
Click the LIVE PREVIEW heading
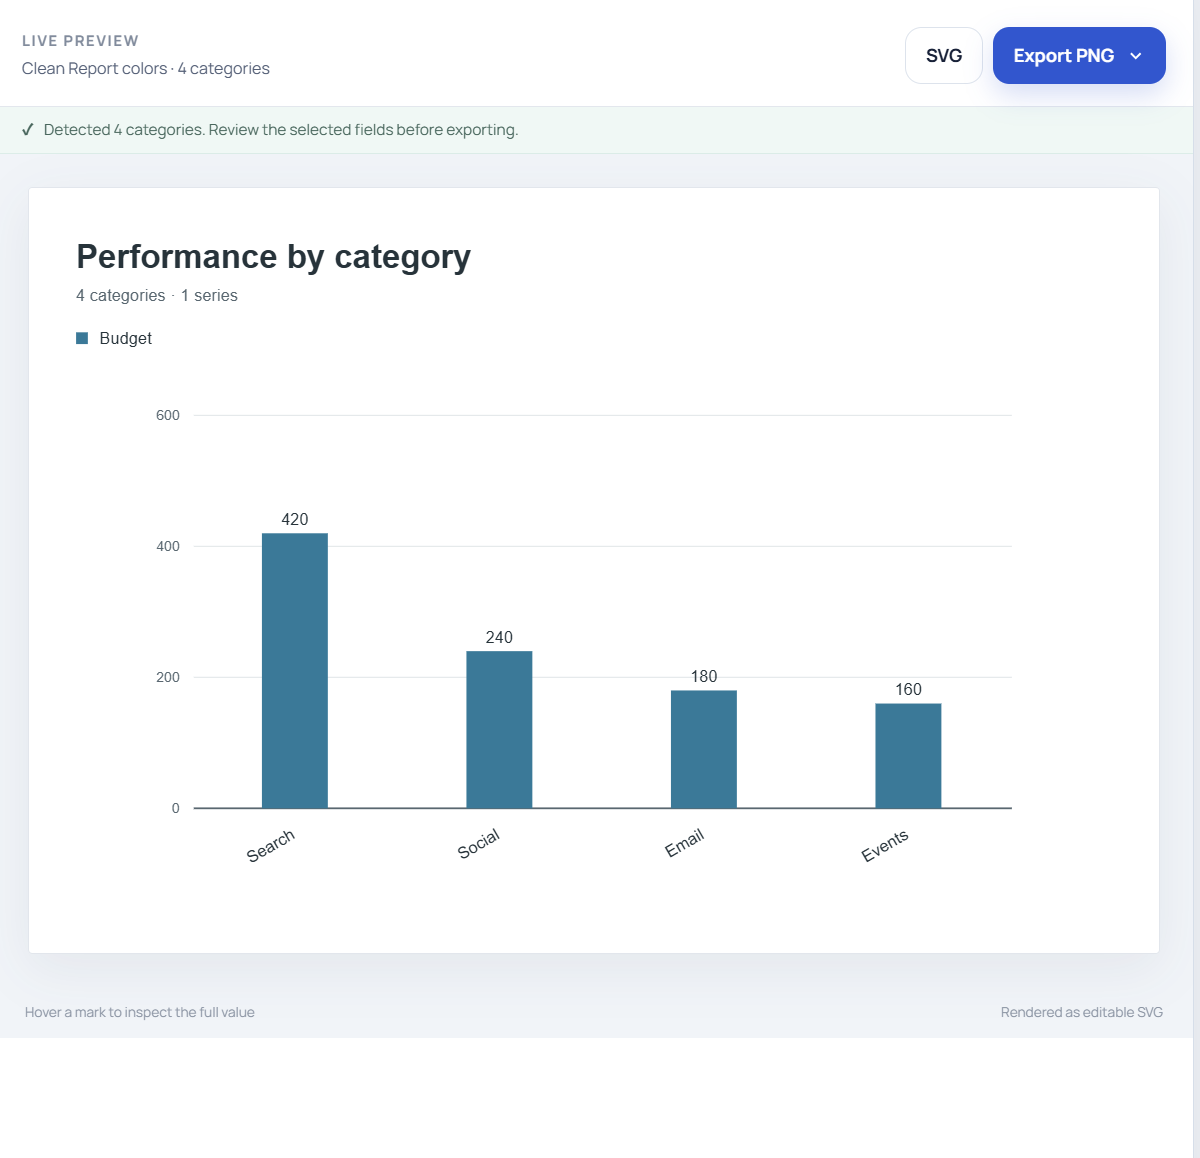click(x=80, y=41)
